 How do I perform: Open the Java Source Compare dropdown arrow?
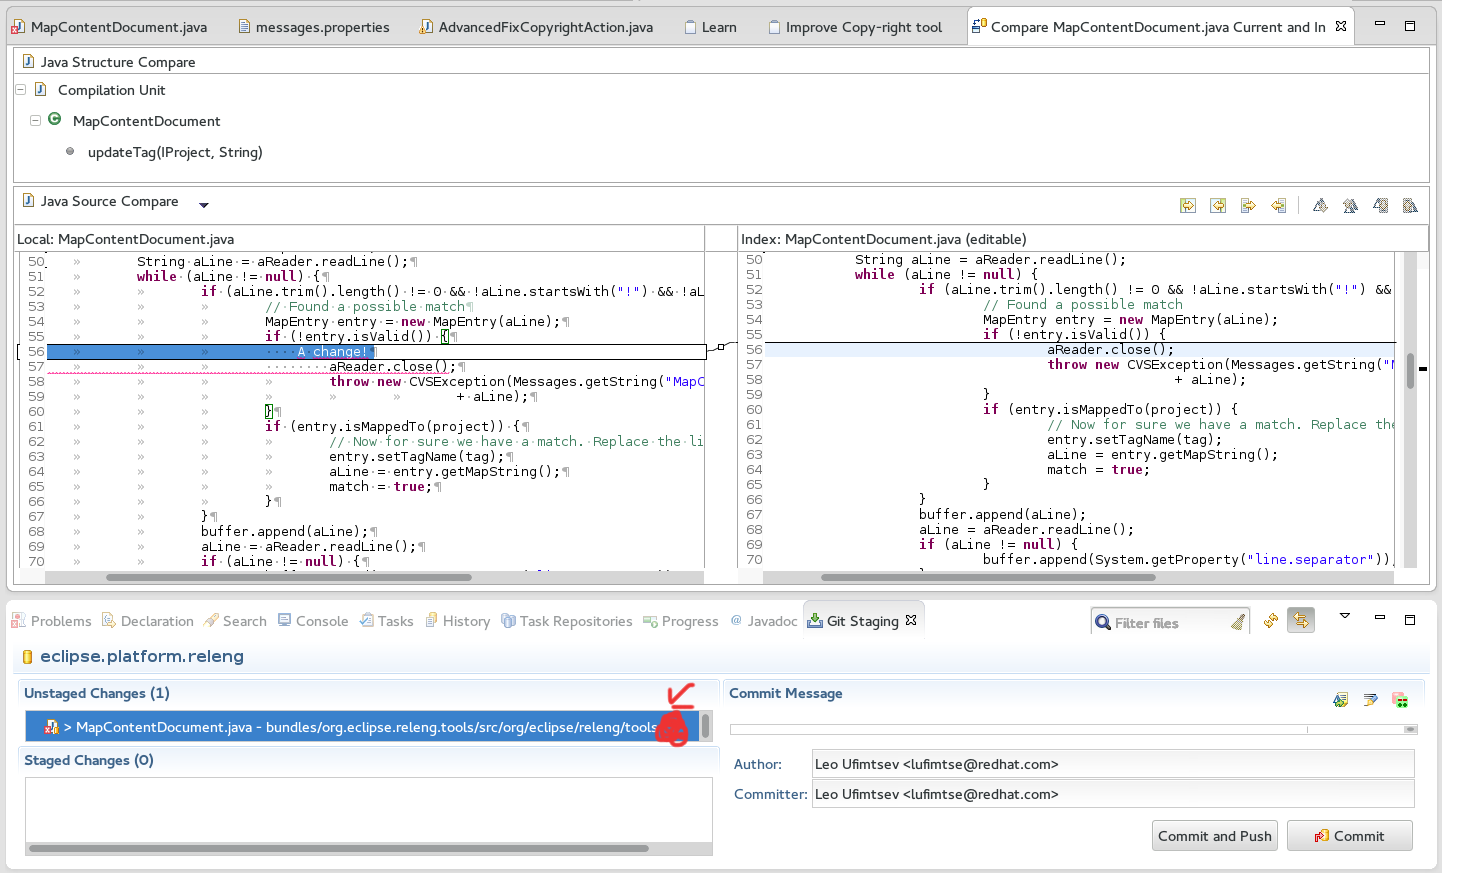[204, 205]
